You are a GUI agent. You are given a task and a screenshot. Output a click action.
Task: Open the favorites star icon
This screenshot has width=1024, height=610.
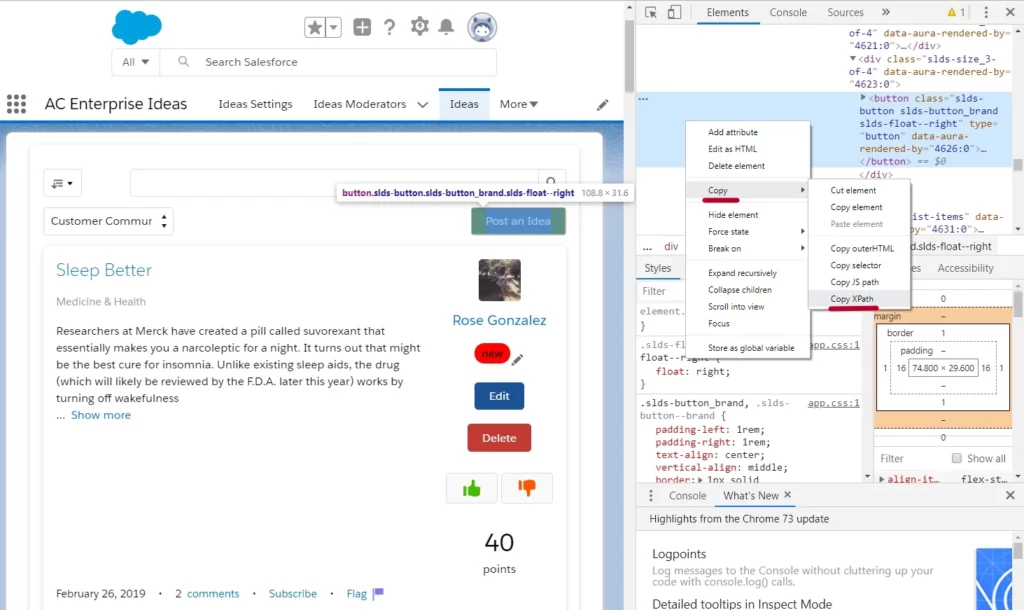(315, 27)
